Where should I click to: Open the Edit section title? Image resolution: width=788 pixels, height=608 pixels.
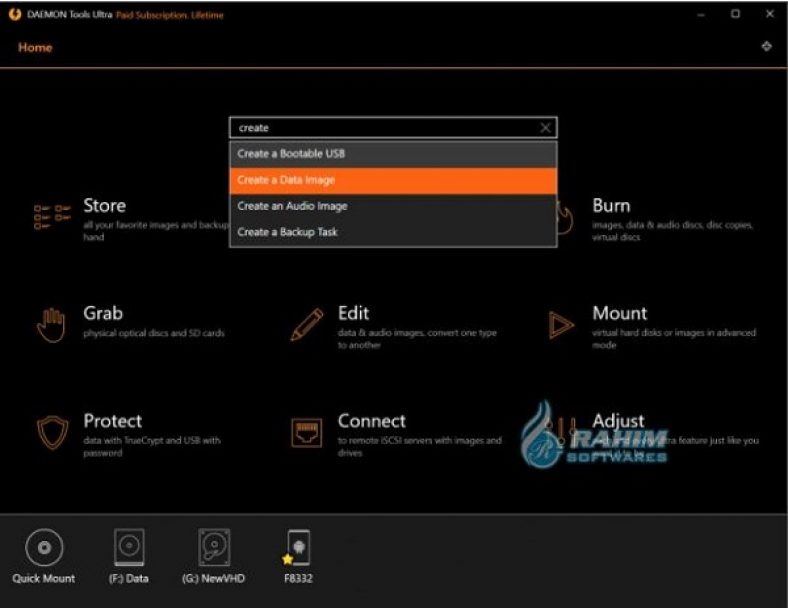[x=353, y=313]
